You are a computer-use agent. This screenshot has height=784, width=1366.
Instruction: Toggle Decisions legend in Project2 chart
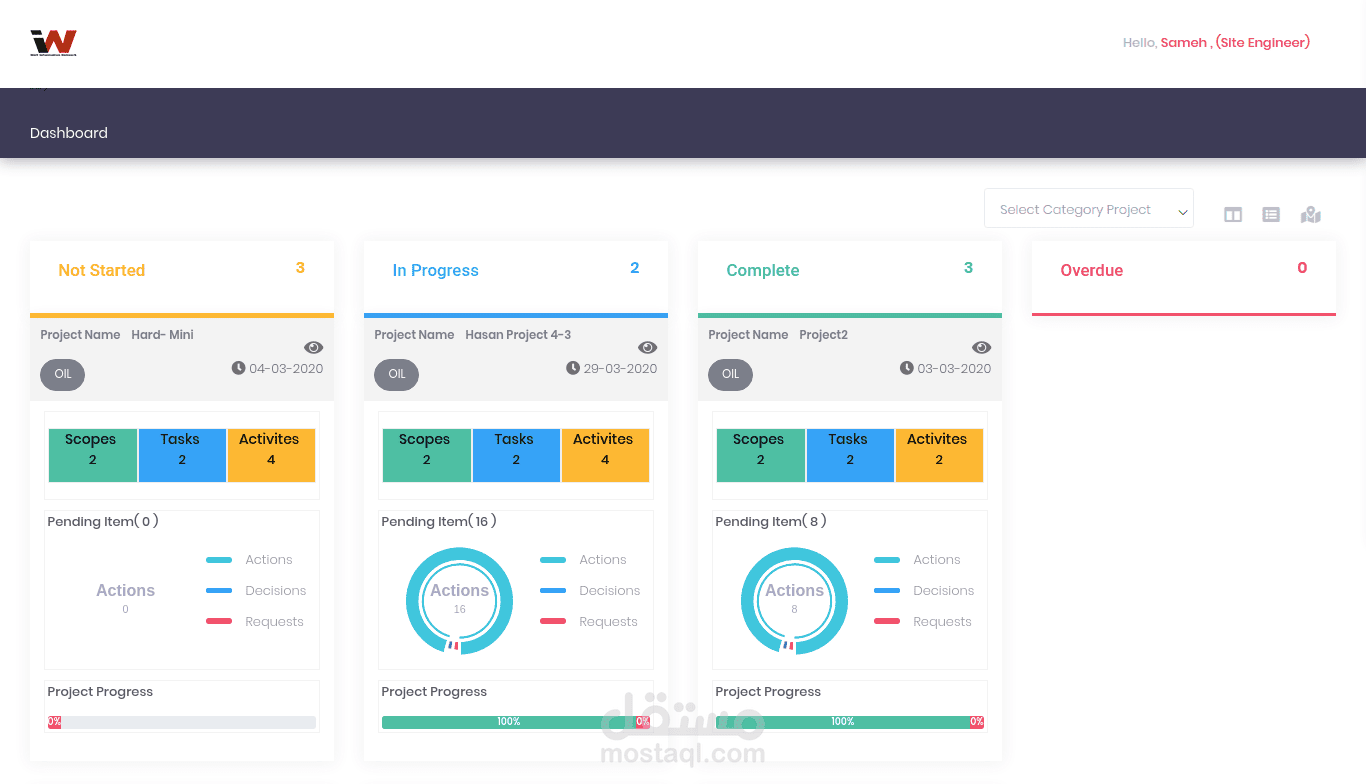pyautogui.click(x=924, y=591)
